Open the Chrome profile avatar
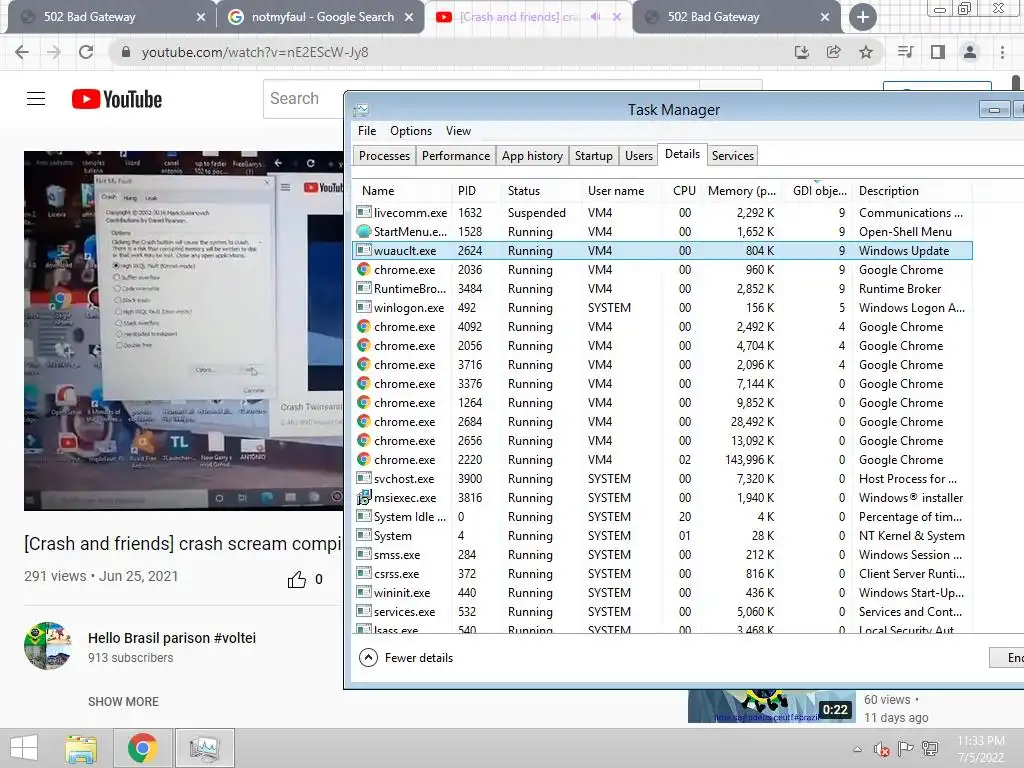 tap(970, 52)
